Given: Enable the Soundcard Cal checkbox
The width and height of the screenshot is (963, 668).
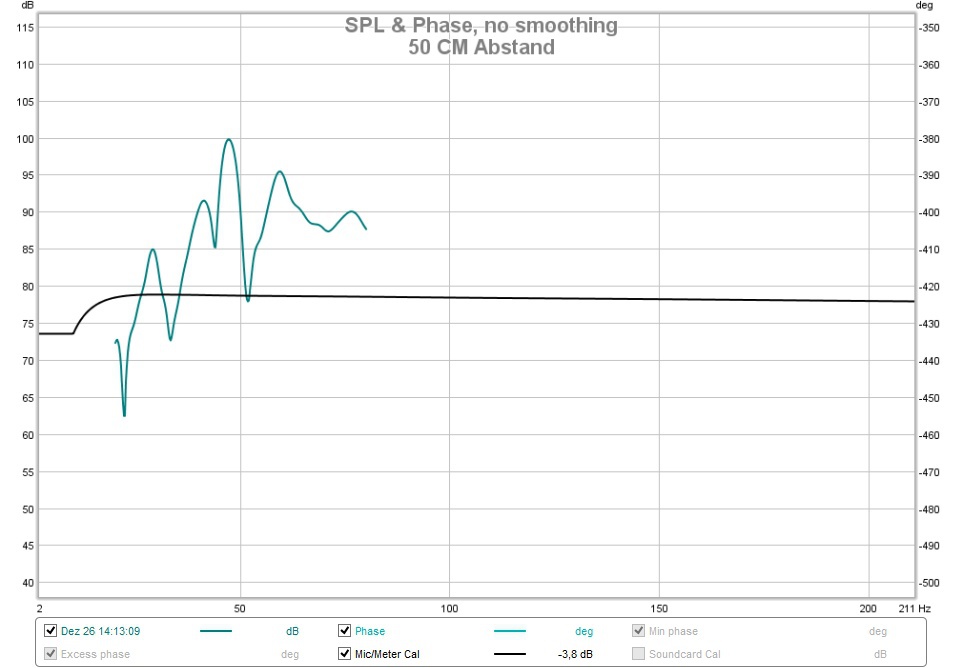Looking at the screenshot, I should 639,654.
